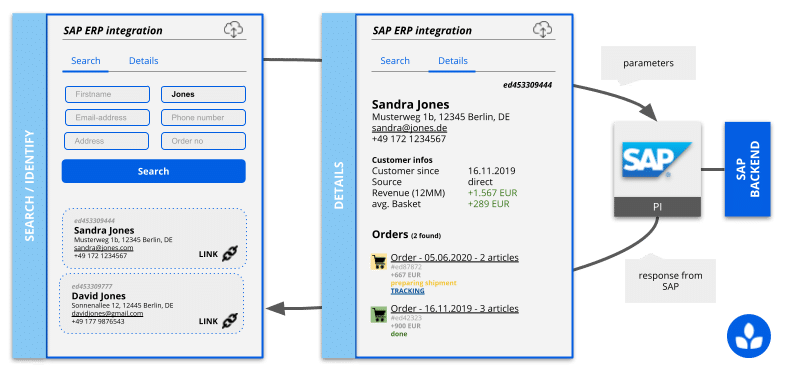The height and width of the screenshot is (365, 787).
Task: Click cloud upload icon in left panel
Action: 233,30
